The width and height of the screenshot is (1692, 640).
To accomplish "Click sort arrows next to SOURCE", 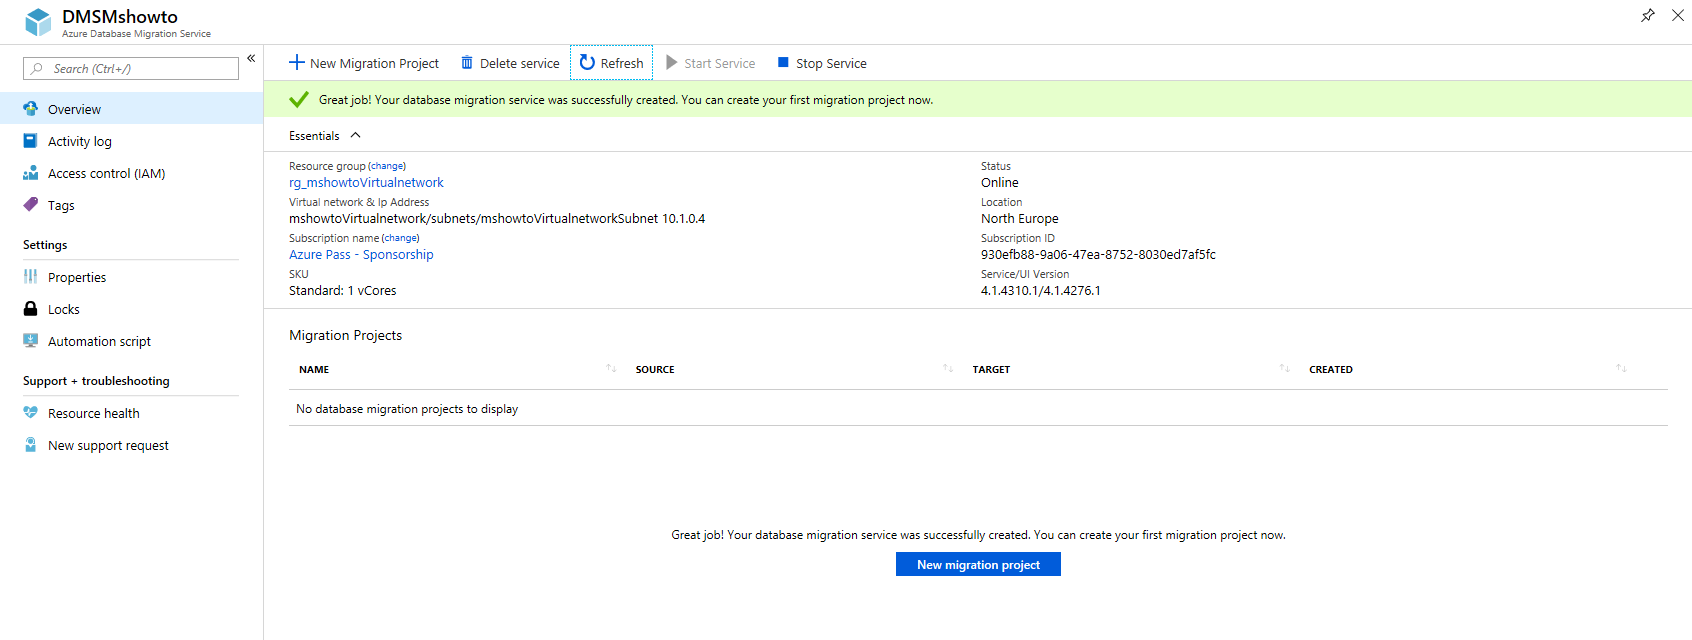I will 948,369.
